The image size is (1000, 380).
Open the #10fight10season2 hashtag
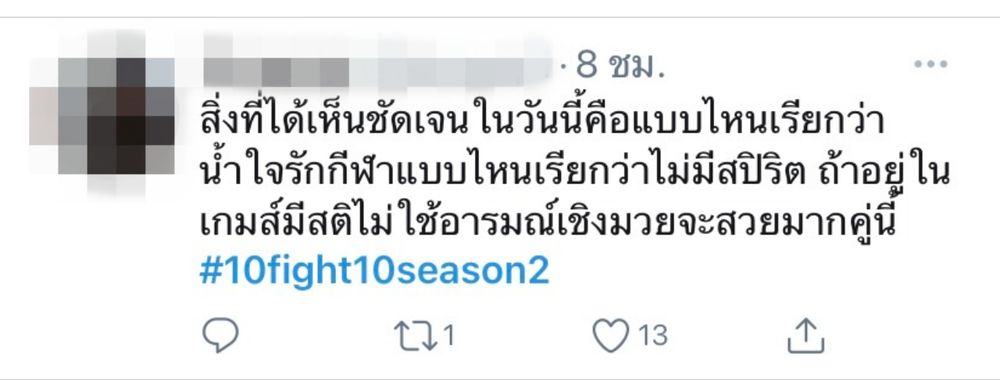tap(374, 272)
